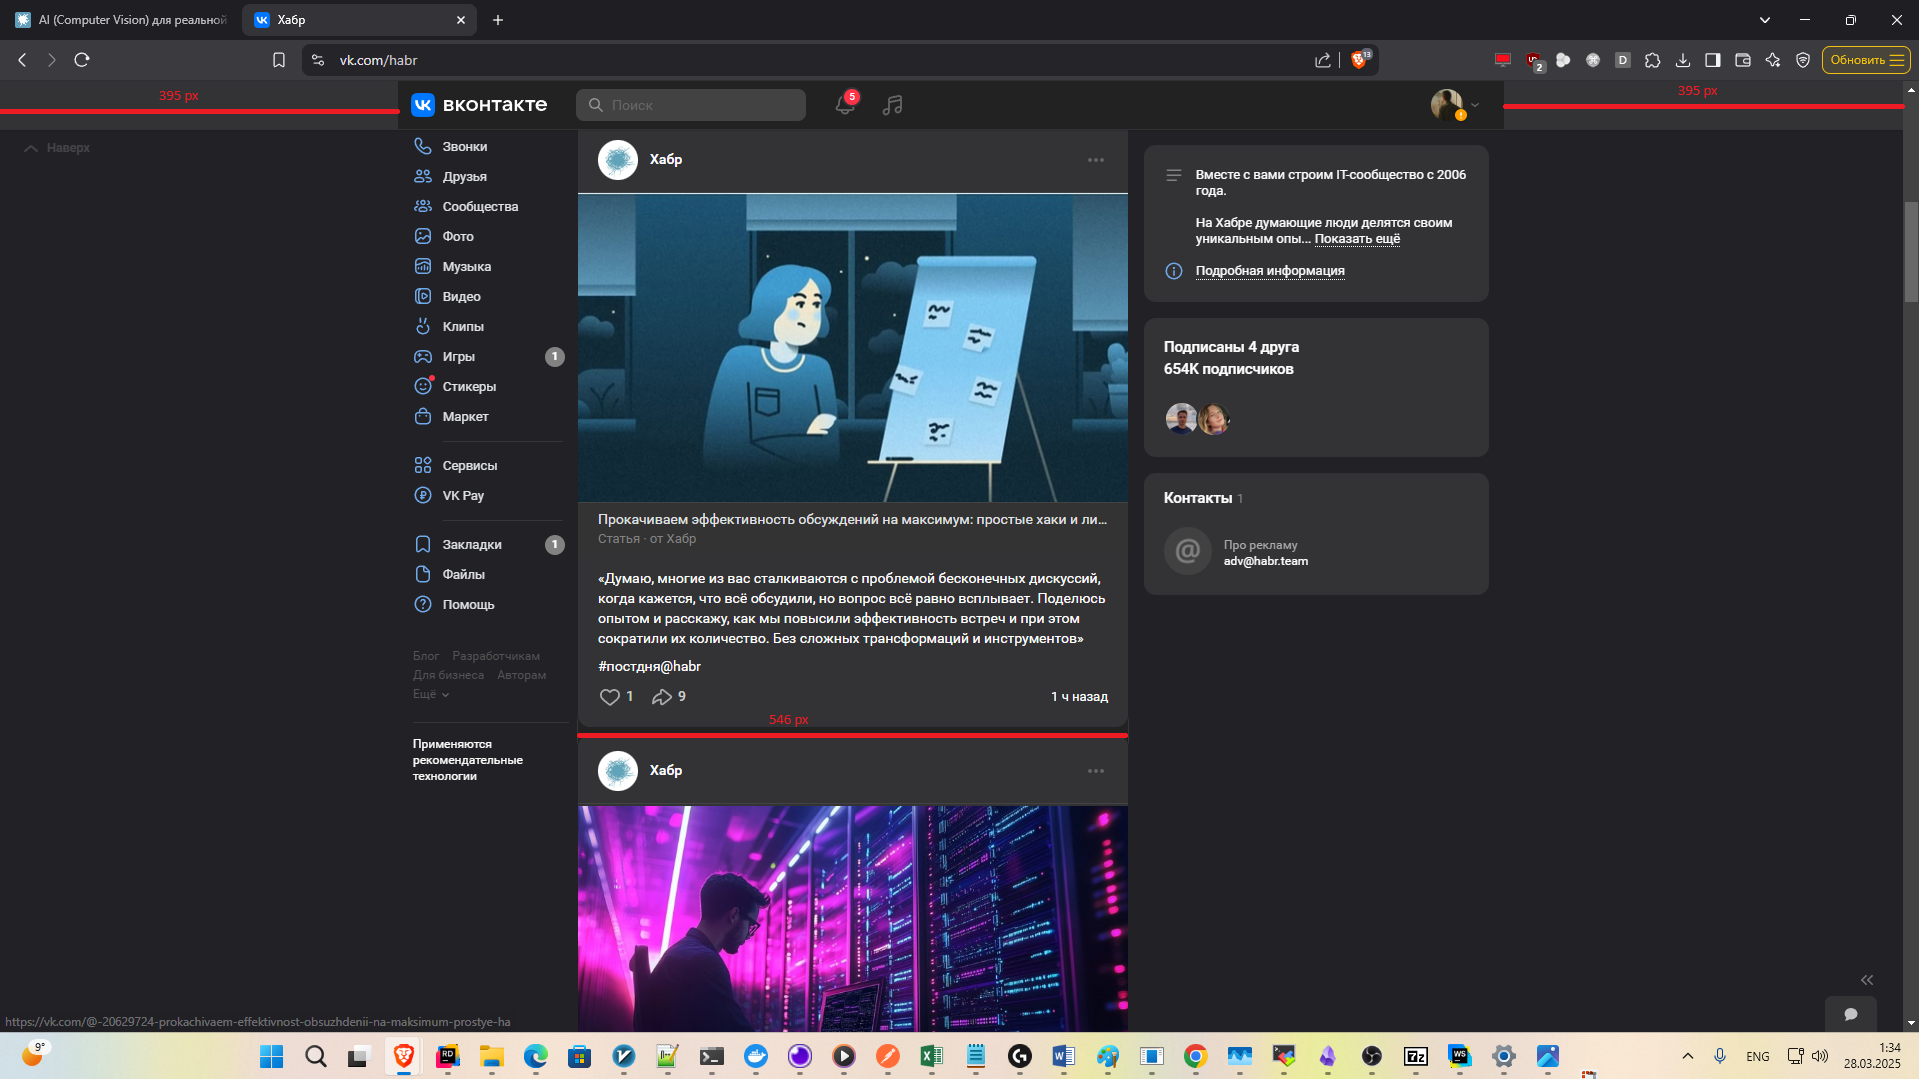Image resolution: width=1919 pixels, height=1079 pixels.
Task: Click the Маркет bag icon
Action: (423, 416)
